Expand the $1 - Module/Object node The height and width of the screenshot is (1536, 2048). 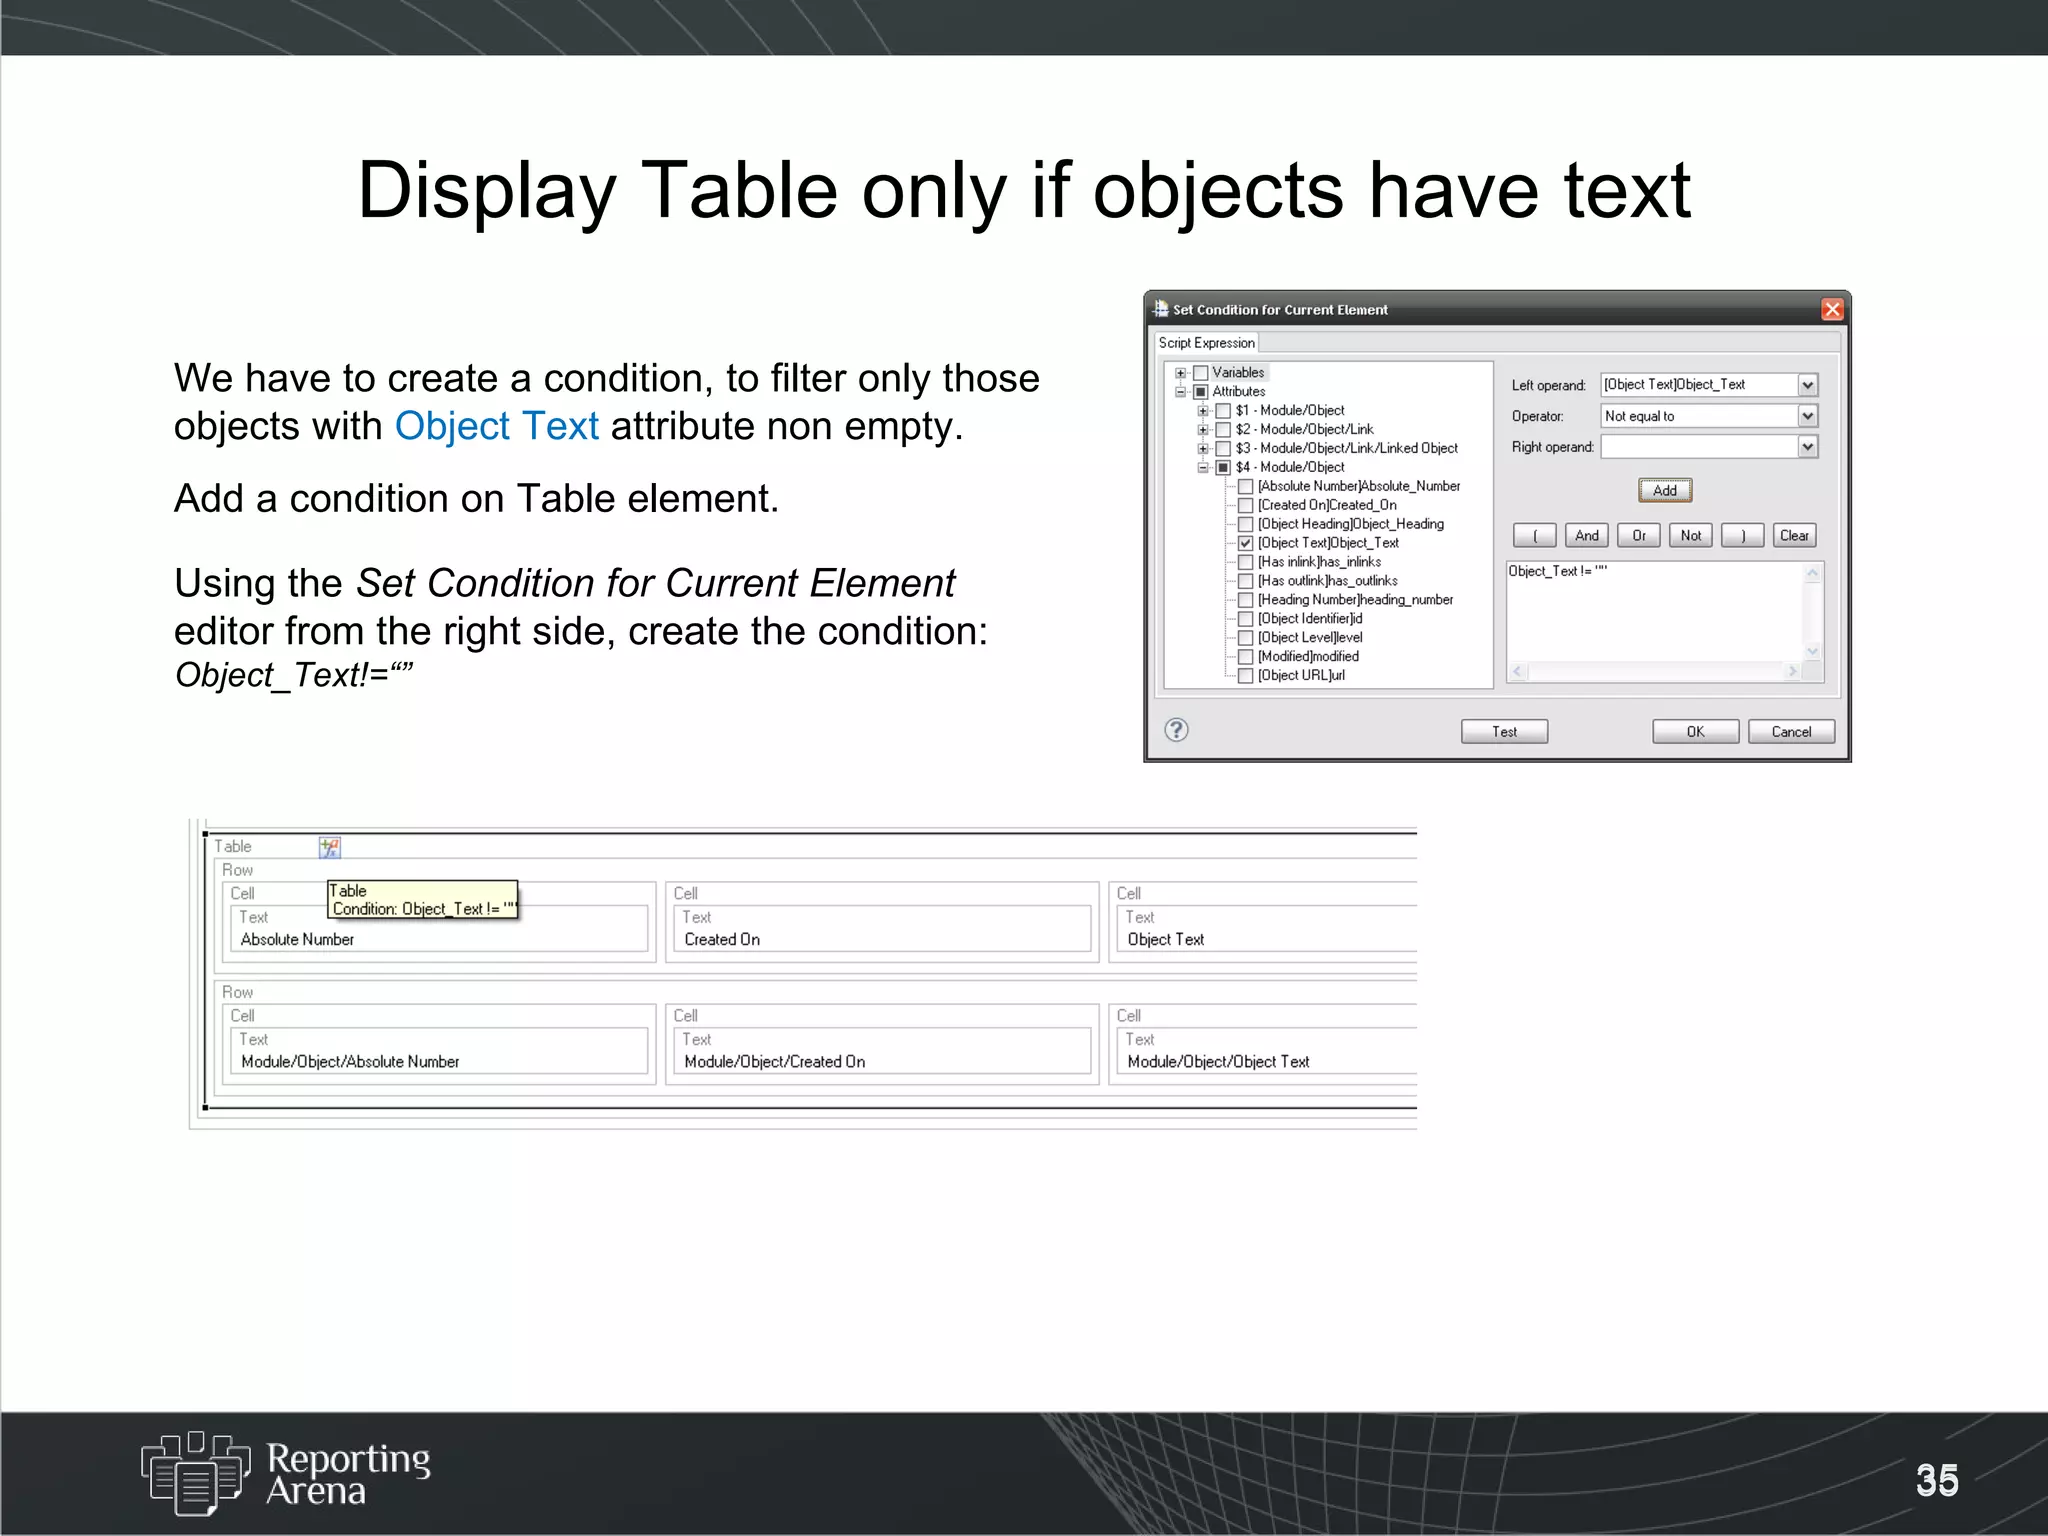tap(1204, 411)
